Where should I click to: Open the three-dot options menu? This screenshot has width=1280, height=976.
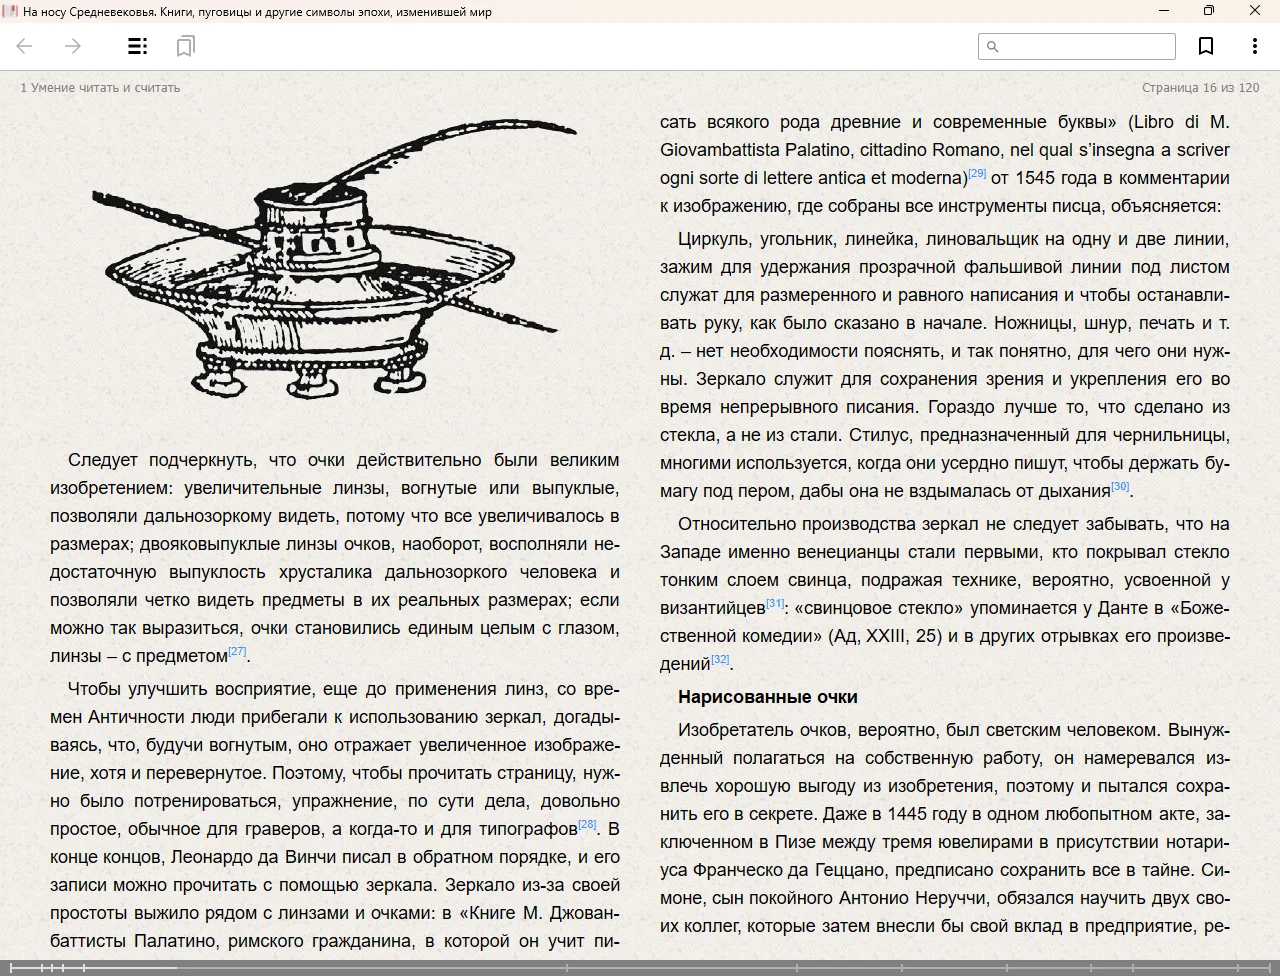pos(1254,46)
